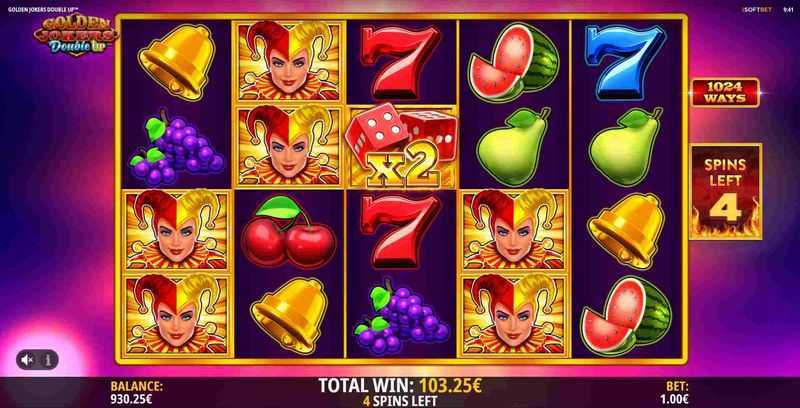
Task: Open the game info icon
Action: coord(48,360)
